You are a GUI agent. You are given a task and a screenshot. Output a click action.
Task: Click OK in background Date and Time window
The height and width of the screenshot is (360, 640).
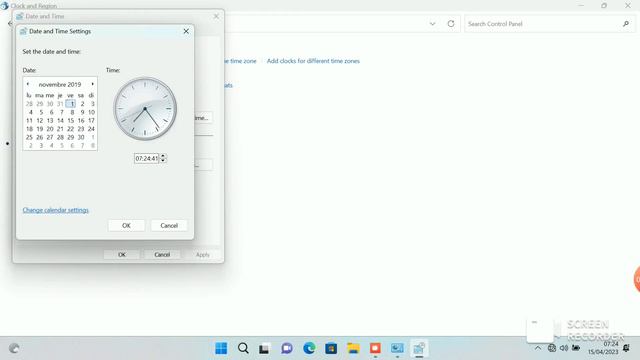pyautogui.click(x=122, y=255)
